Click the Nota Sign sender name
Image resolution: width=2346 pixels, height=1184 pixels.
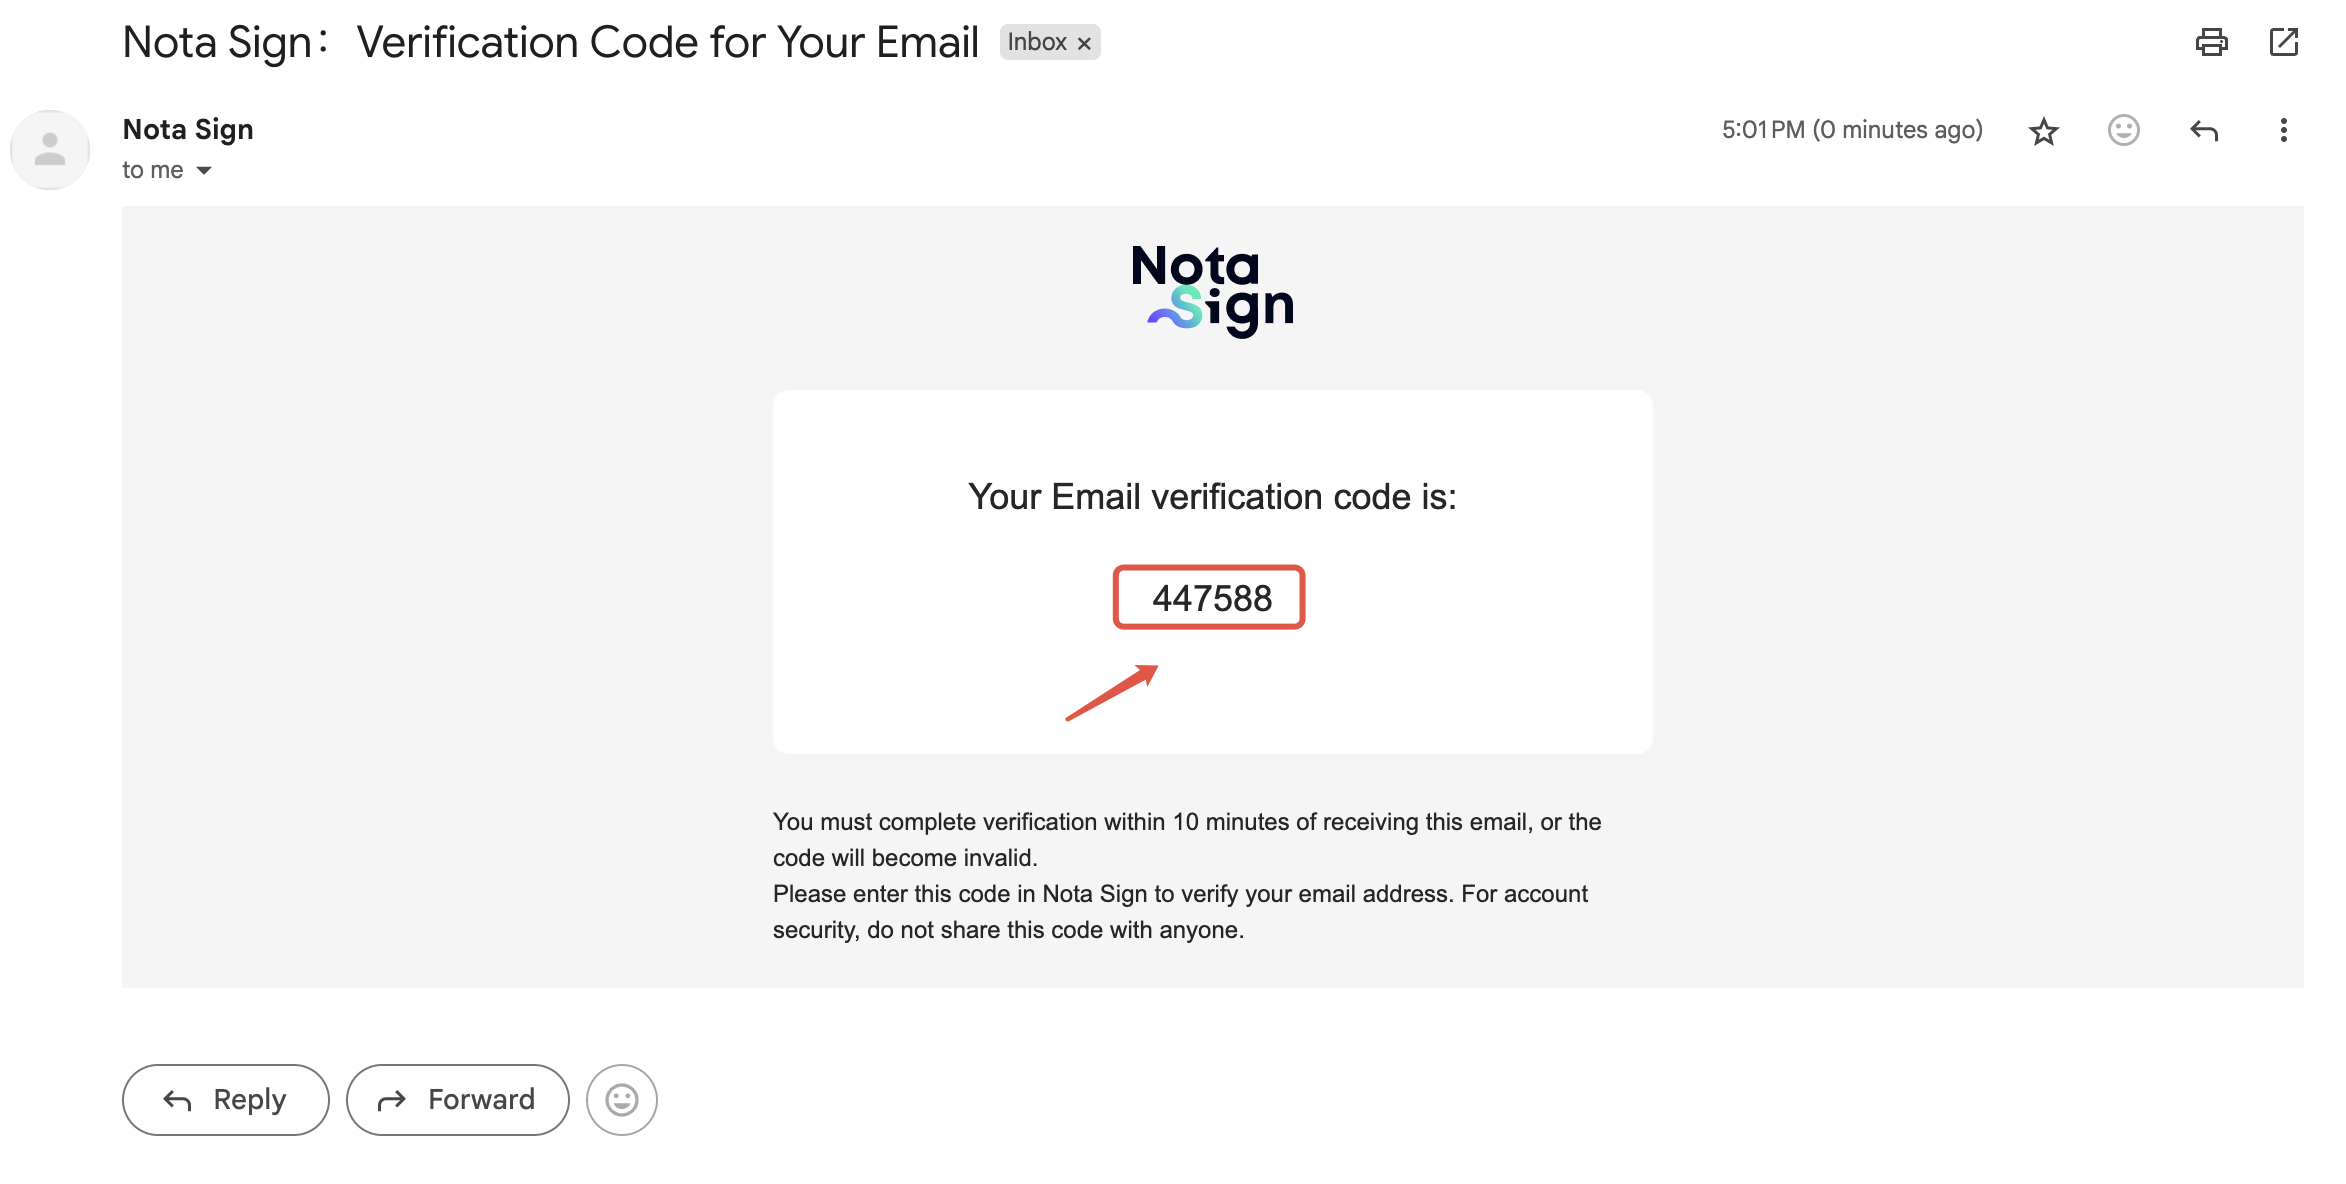[x=188, y=129]
